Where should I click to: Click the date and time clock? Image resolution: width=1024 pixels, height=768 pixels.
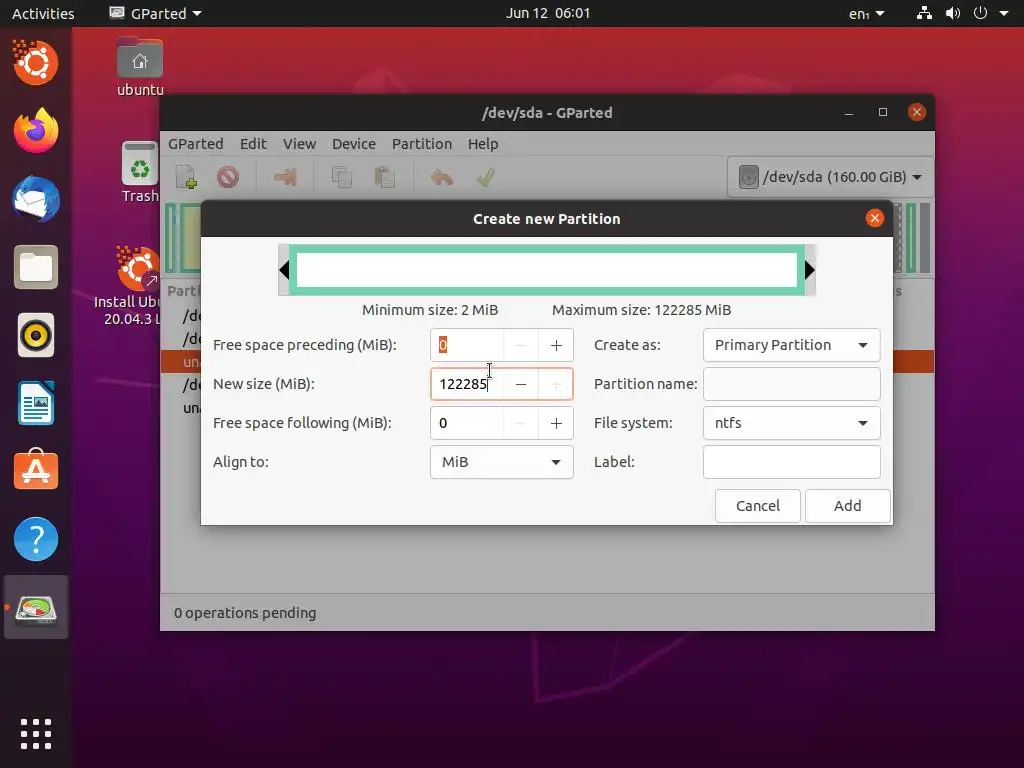pyautogui.click(x=548, y=13)
